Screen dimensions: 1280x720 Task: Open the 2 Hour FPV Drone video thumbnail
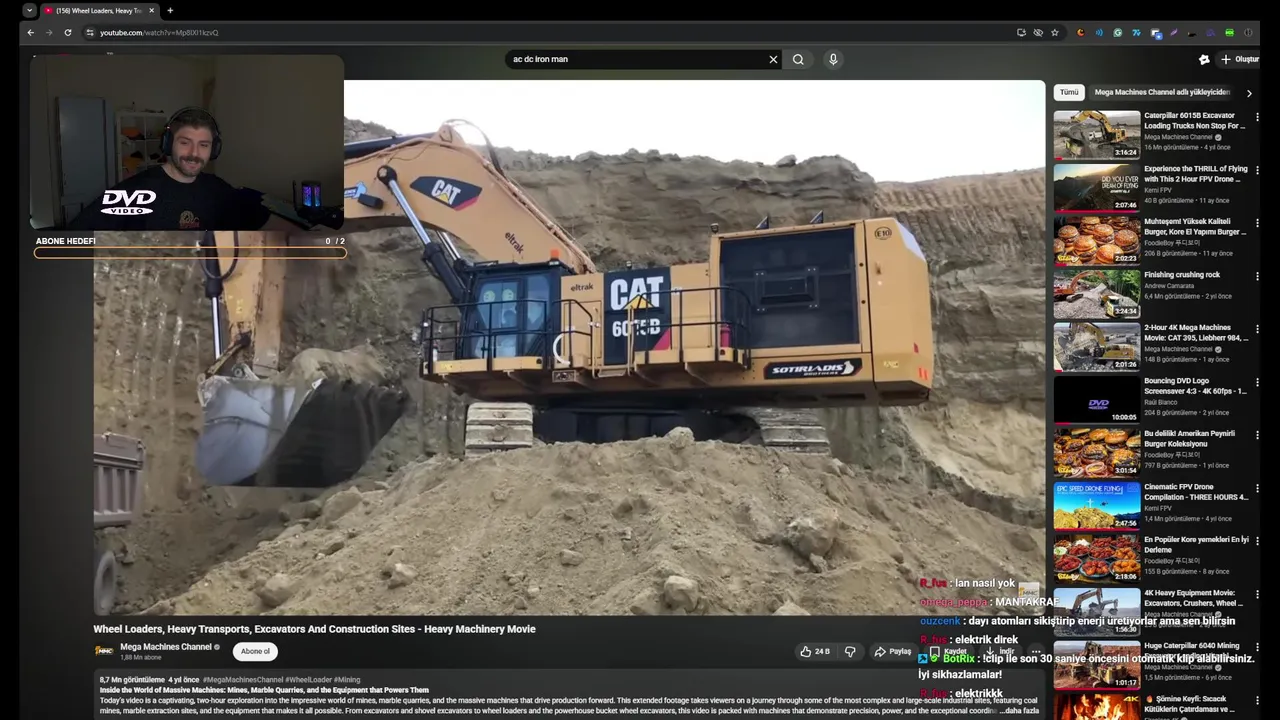point(1097,188)
